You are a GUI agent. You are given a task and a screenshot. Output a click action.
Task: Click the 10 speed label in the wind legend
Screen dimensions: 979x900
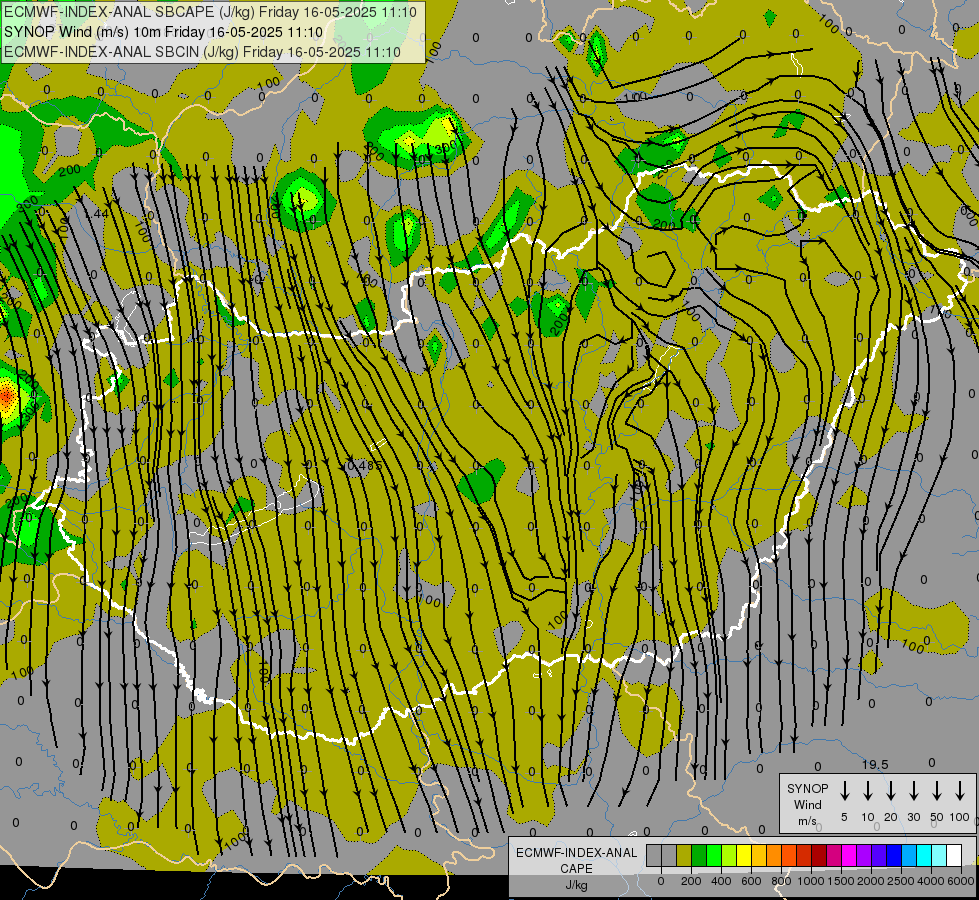coord(867,817)
